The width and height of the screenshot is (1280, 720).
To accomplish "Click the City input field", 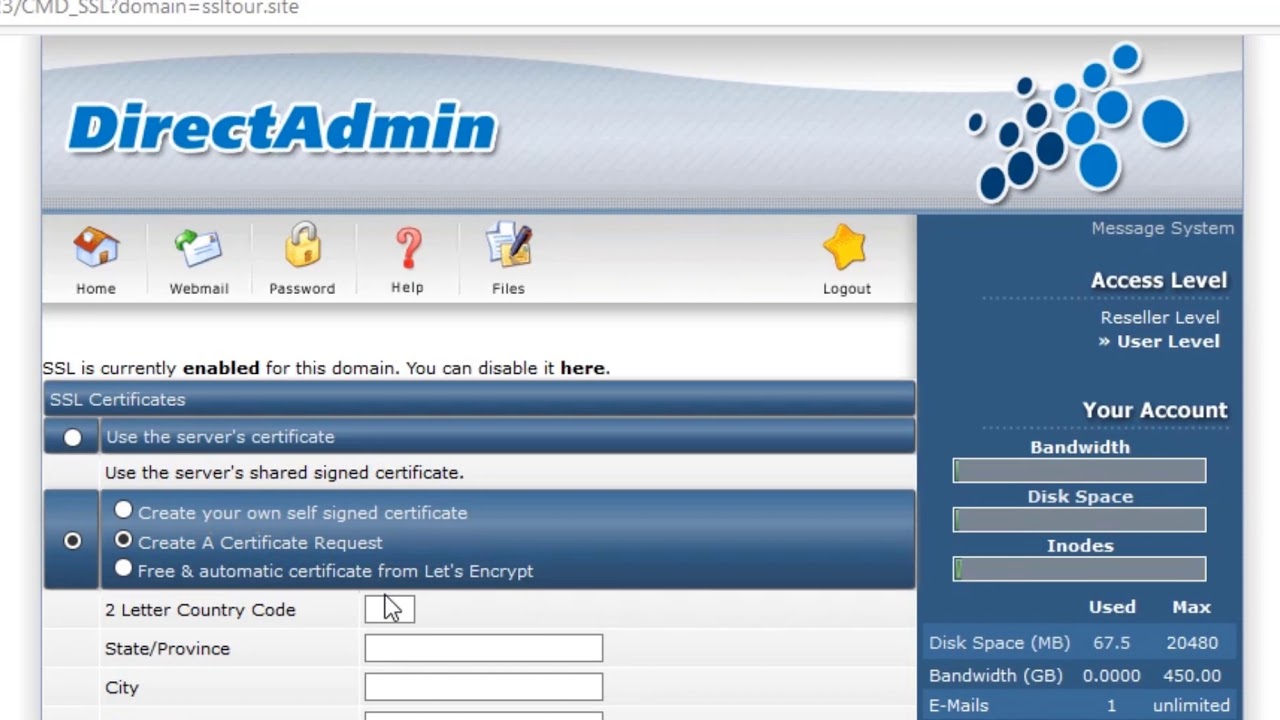I will 484,687.
